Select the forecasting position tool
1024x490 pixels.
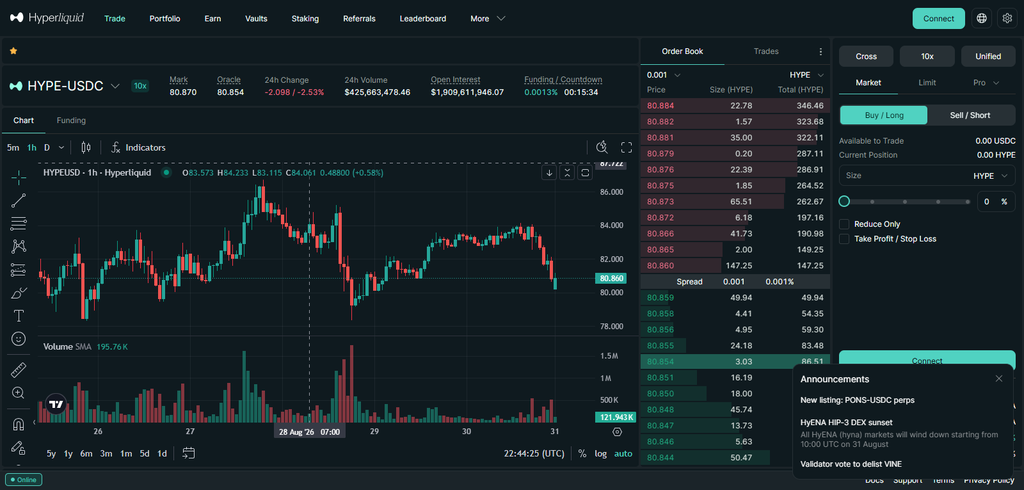click(x=19, y=270)
